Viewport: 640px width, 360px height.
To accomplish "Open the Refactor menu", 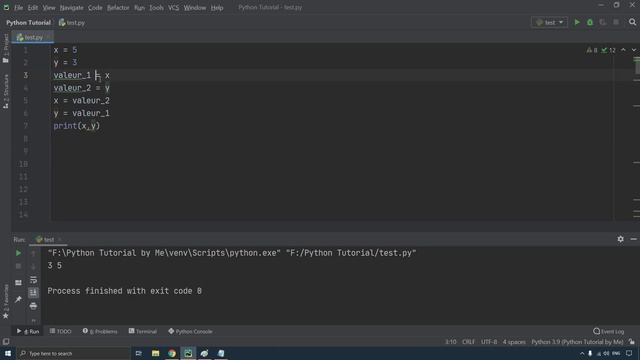I will coord(118,7).
